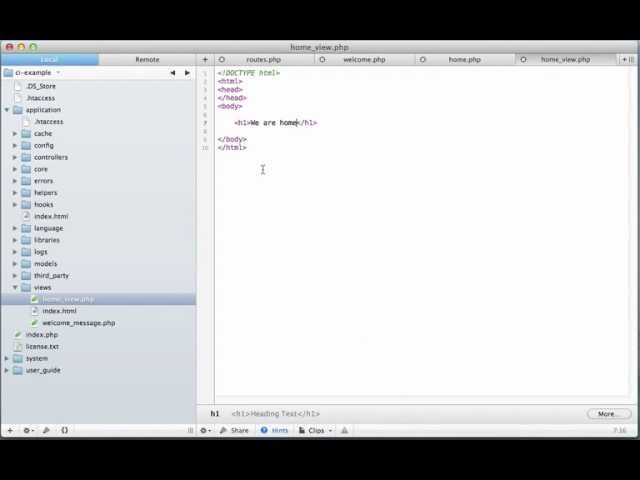Click the circle icon on welcome.php tab

(x=322, y=60)
